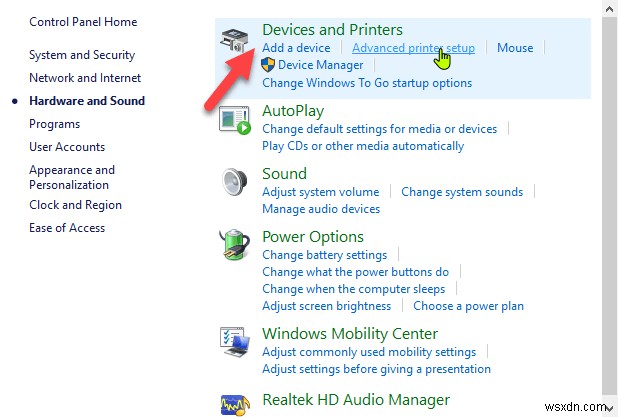Open Change Windows To Go startup options
The image size is (618, 417).
coord(367,83)
